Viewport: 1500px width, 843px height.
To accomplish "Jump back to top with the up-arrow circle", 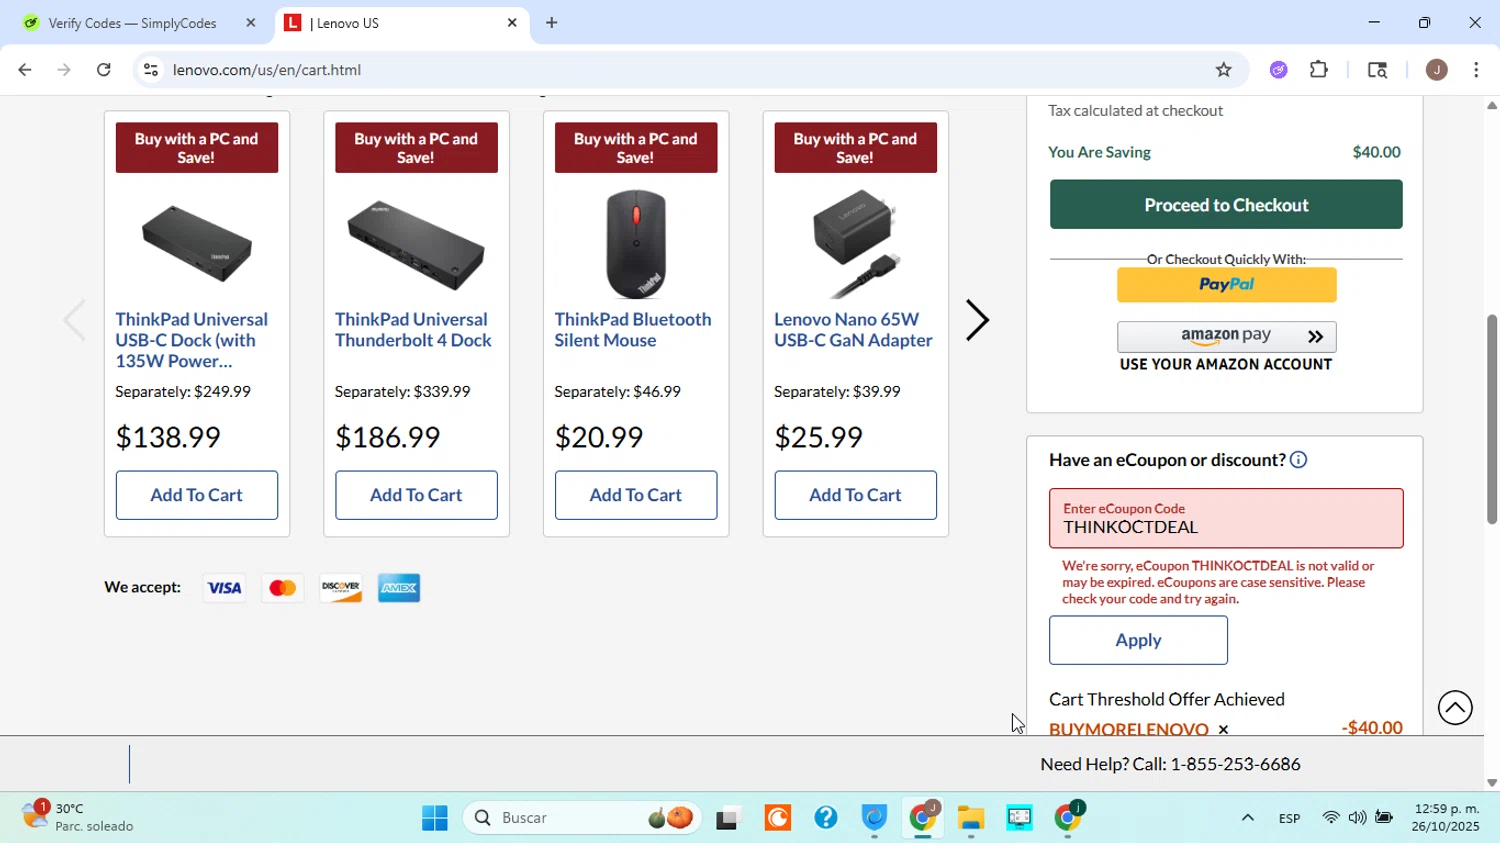I will [x=1455, y=708].
